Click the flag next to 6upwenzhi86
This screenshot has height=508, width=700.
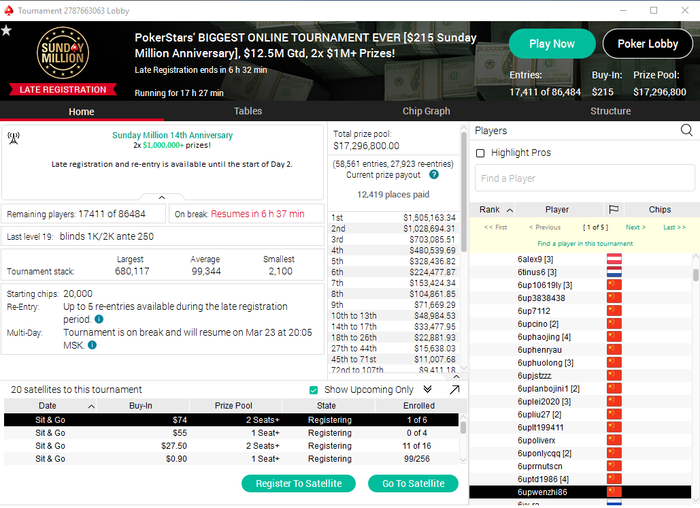614,492
